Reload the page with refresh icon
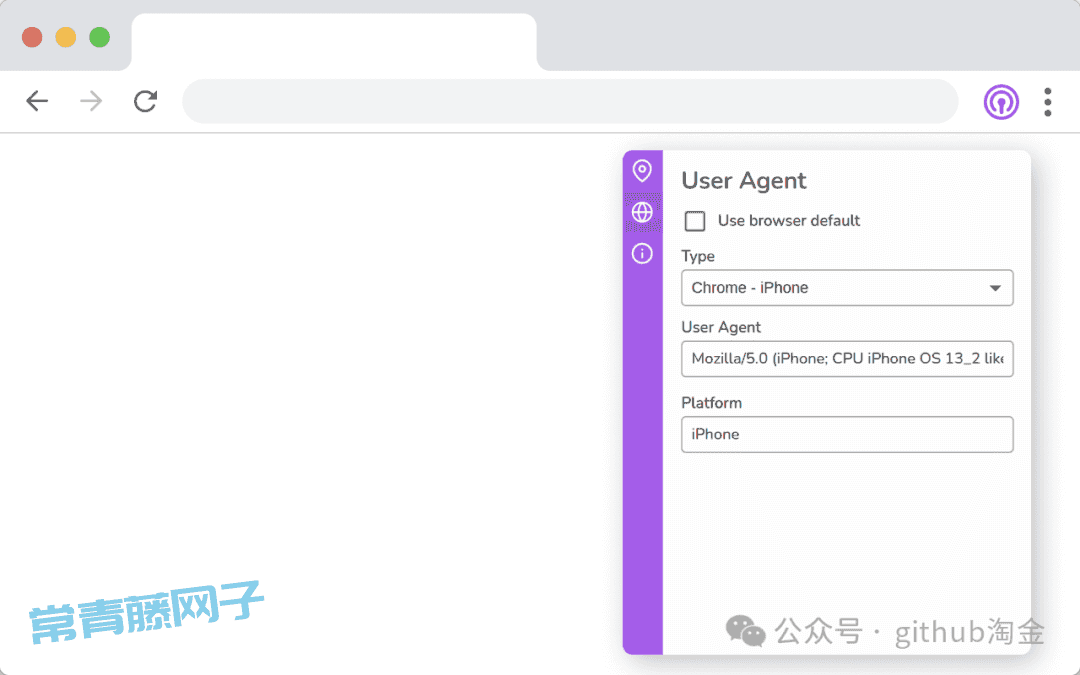 [145, 101]
